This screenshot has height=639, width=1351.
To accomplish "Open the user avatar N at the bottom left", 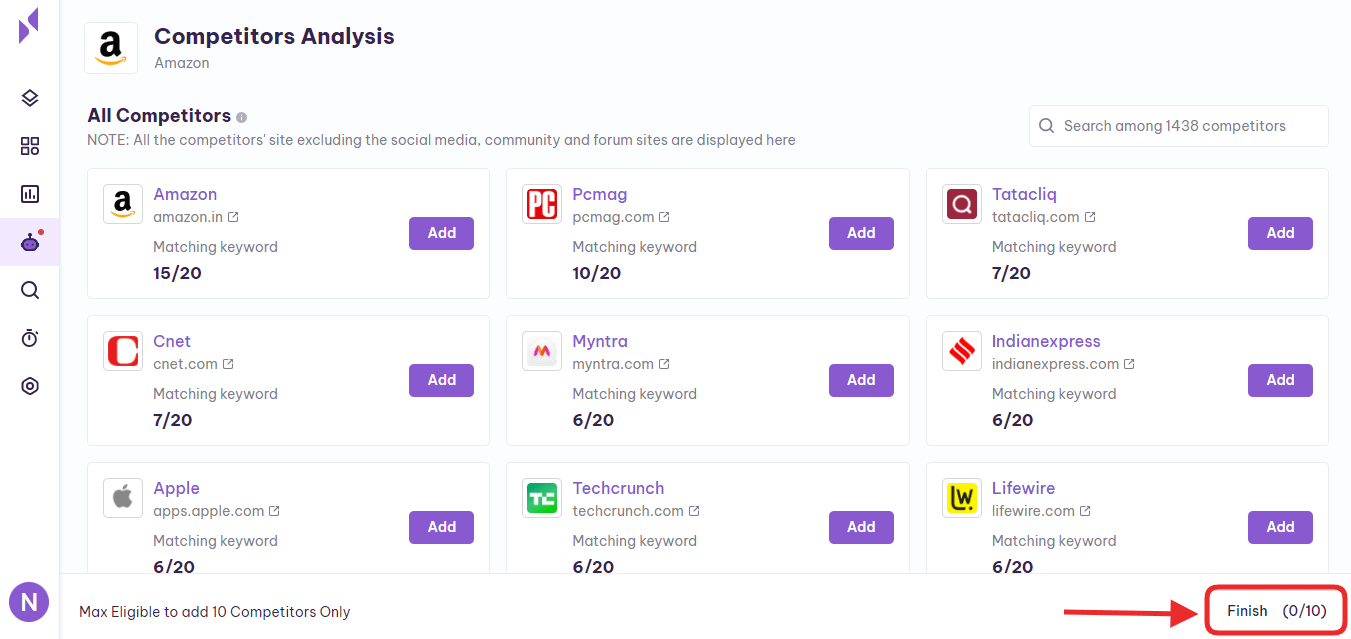I will 29,602.
